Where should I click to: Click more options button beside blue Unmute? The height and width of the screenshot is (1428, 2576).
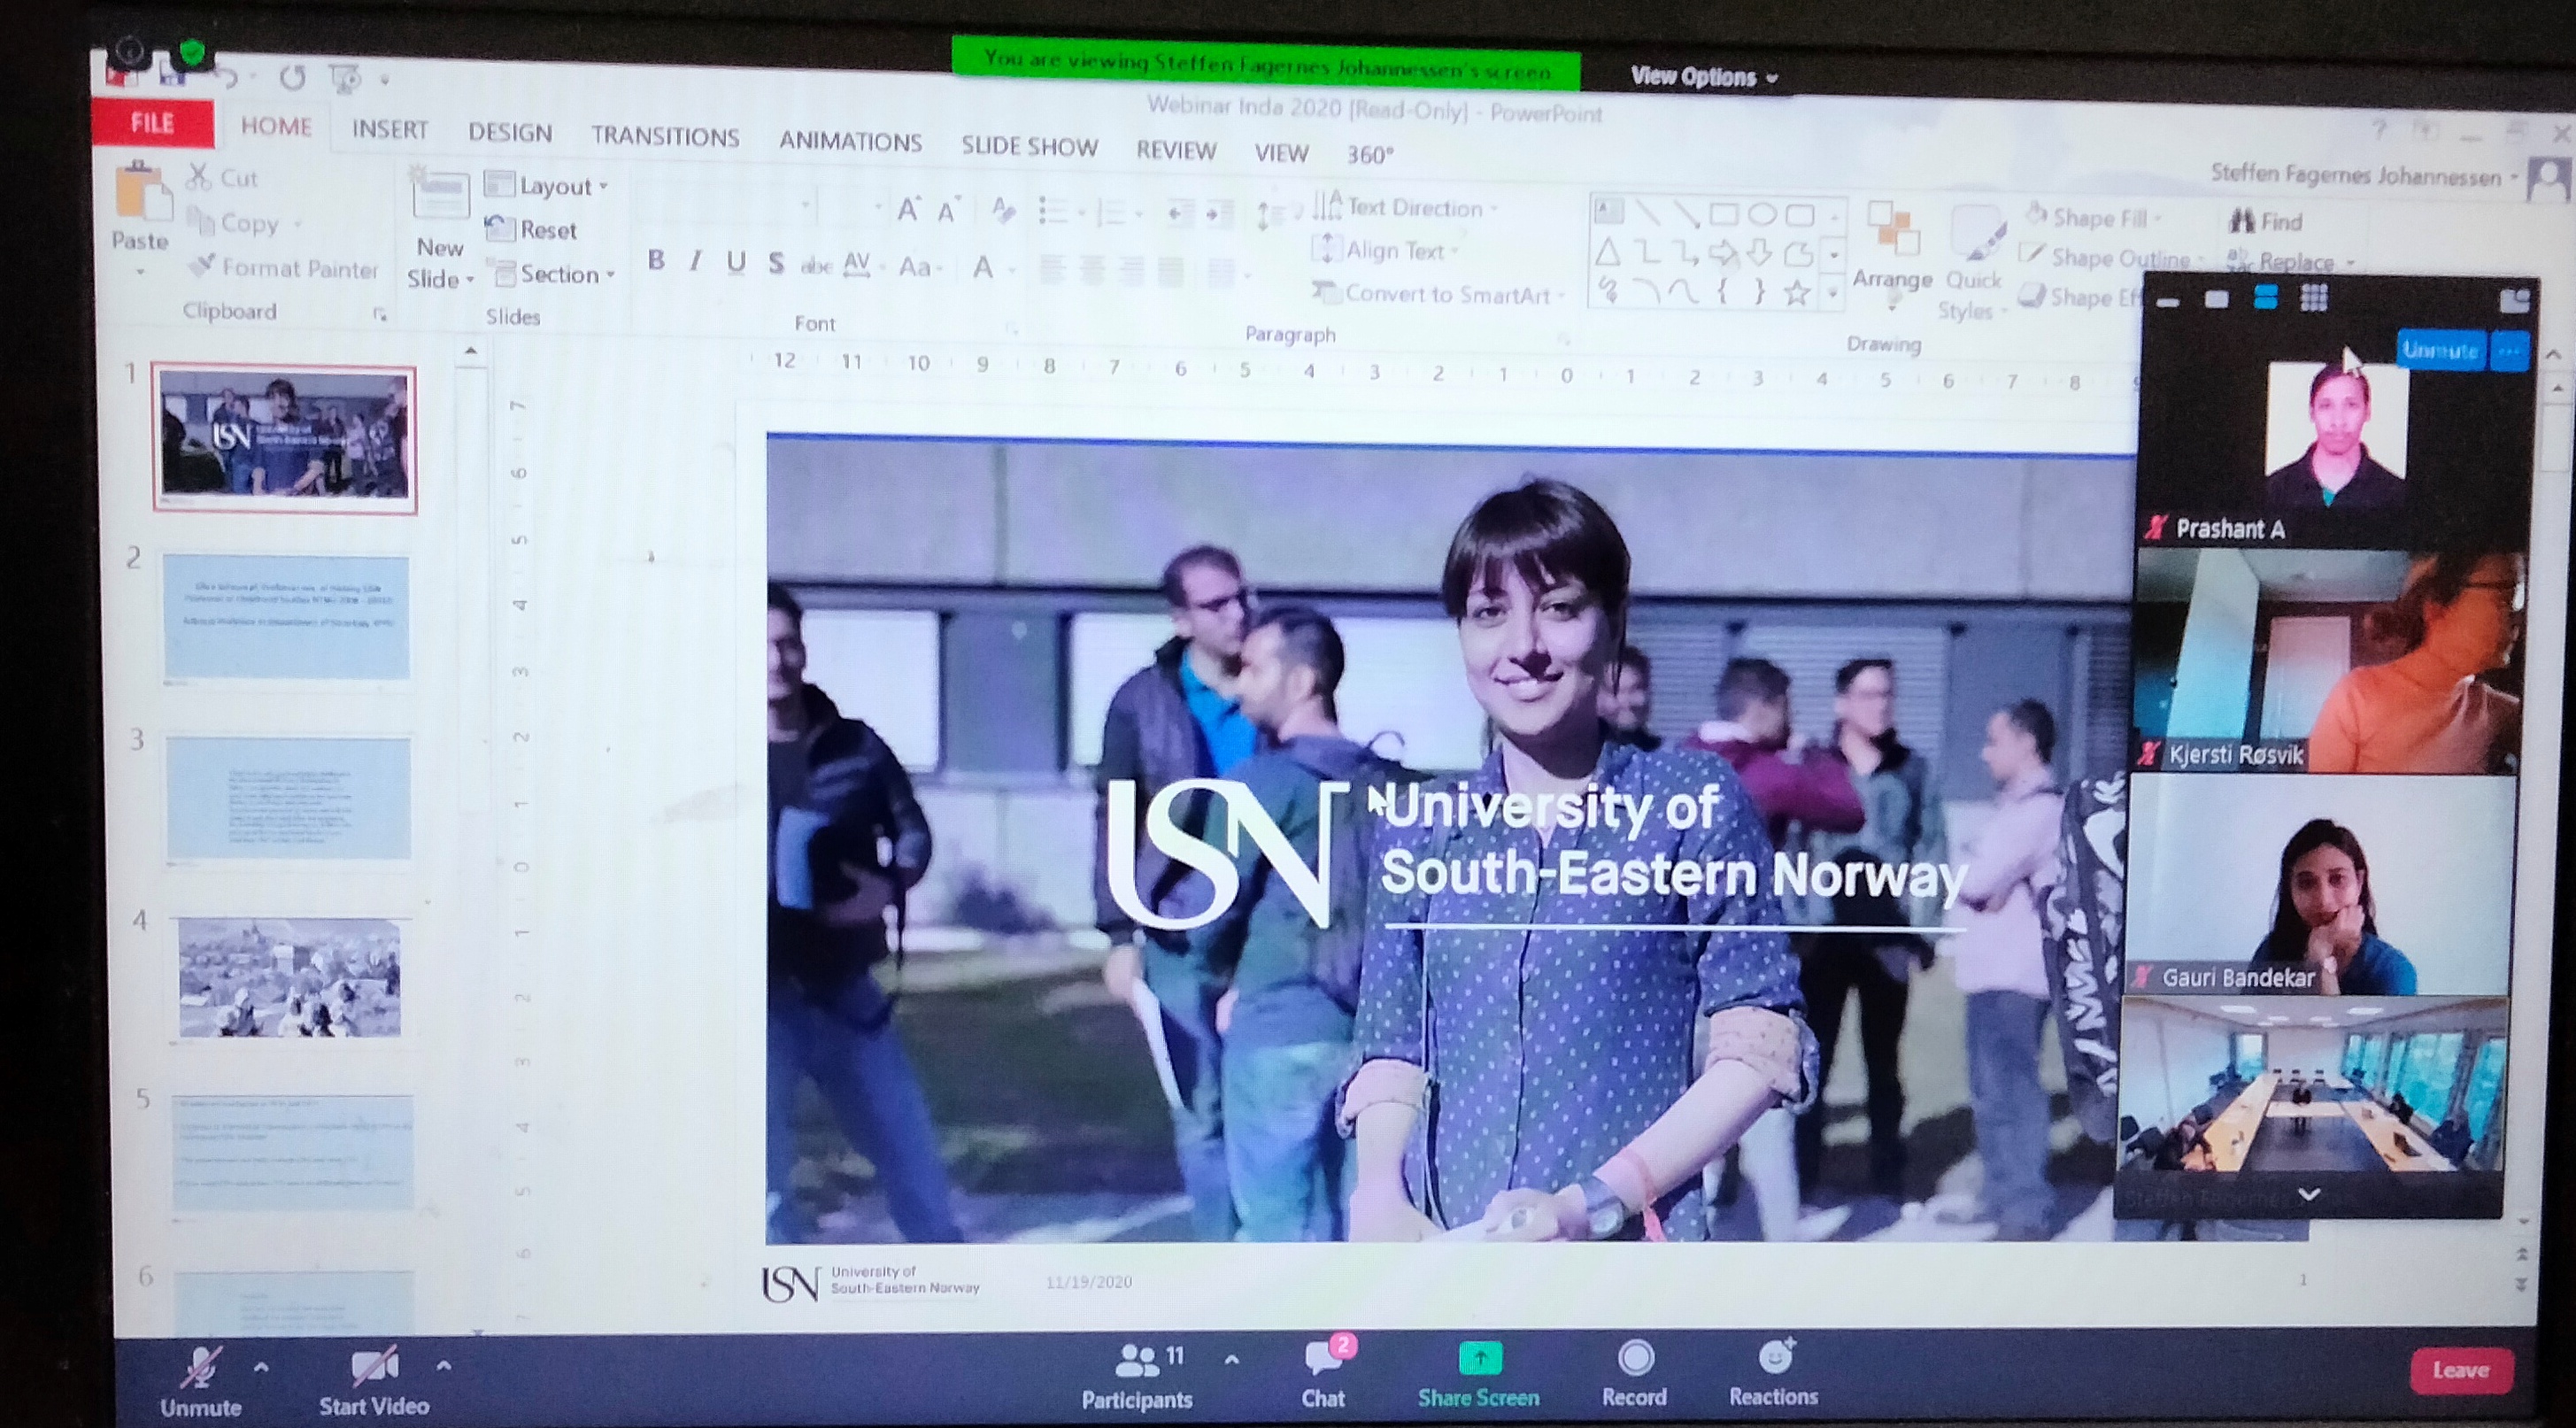click(2509, 351)
